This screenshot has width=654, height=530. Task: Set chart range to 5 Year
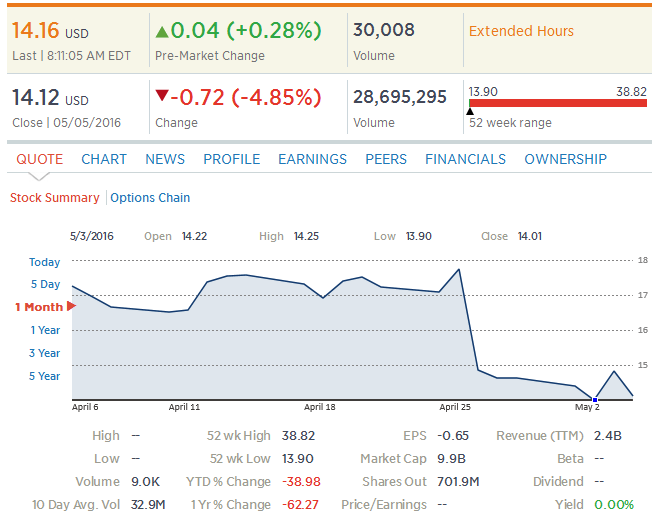coord(44,376)
